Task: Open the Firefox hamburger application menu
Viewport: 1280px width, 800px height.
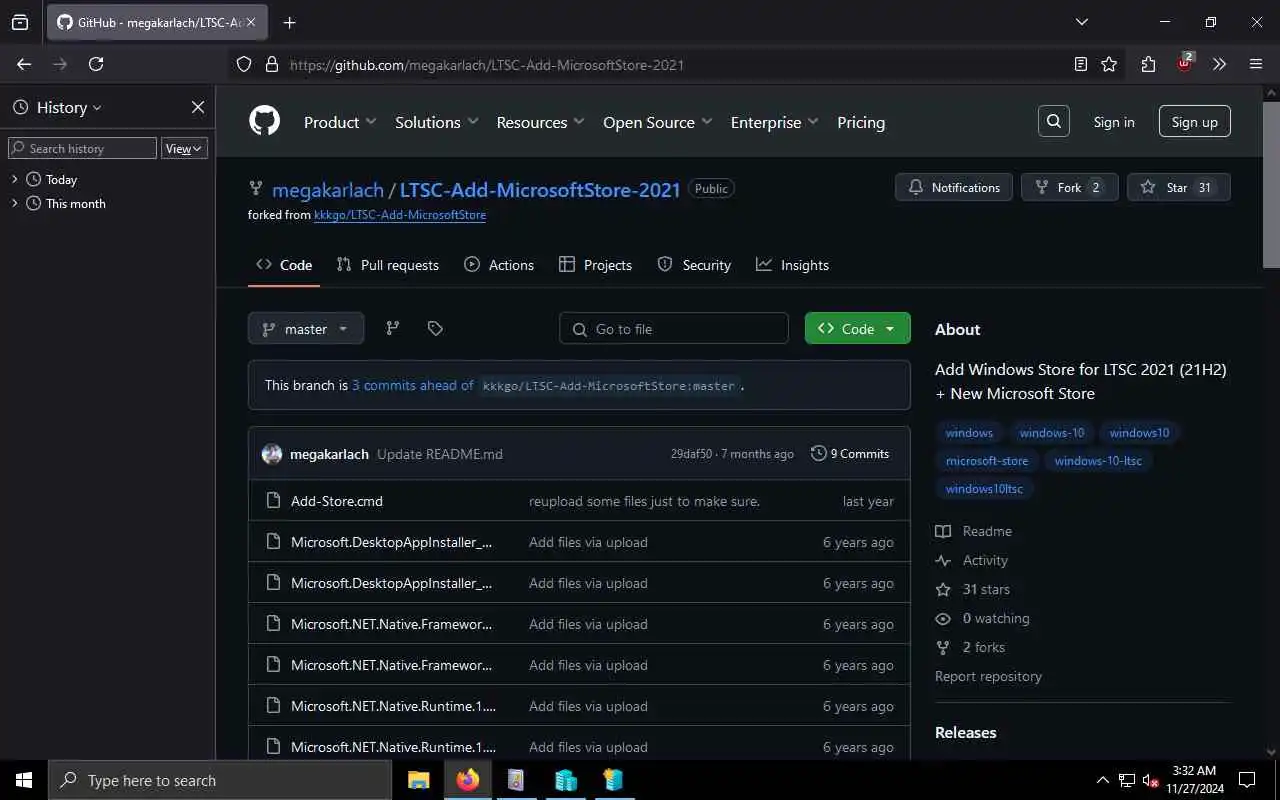Action: [1256, 64]
